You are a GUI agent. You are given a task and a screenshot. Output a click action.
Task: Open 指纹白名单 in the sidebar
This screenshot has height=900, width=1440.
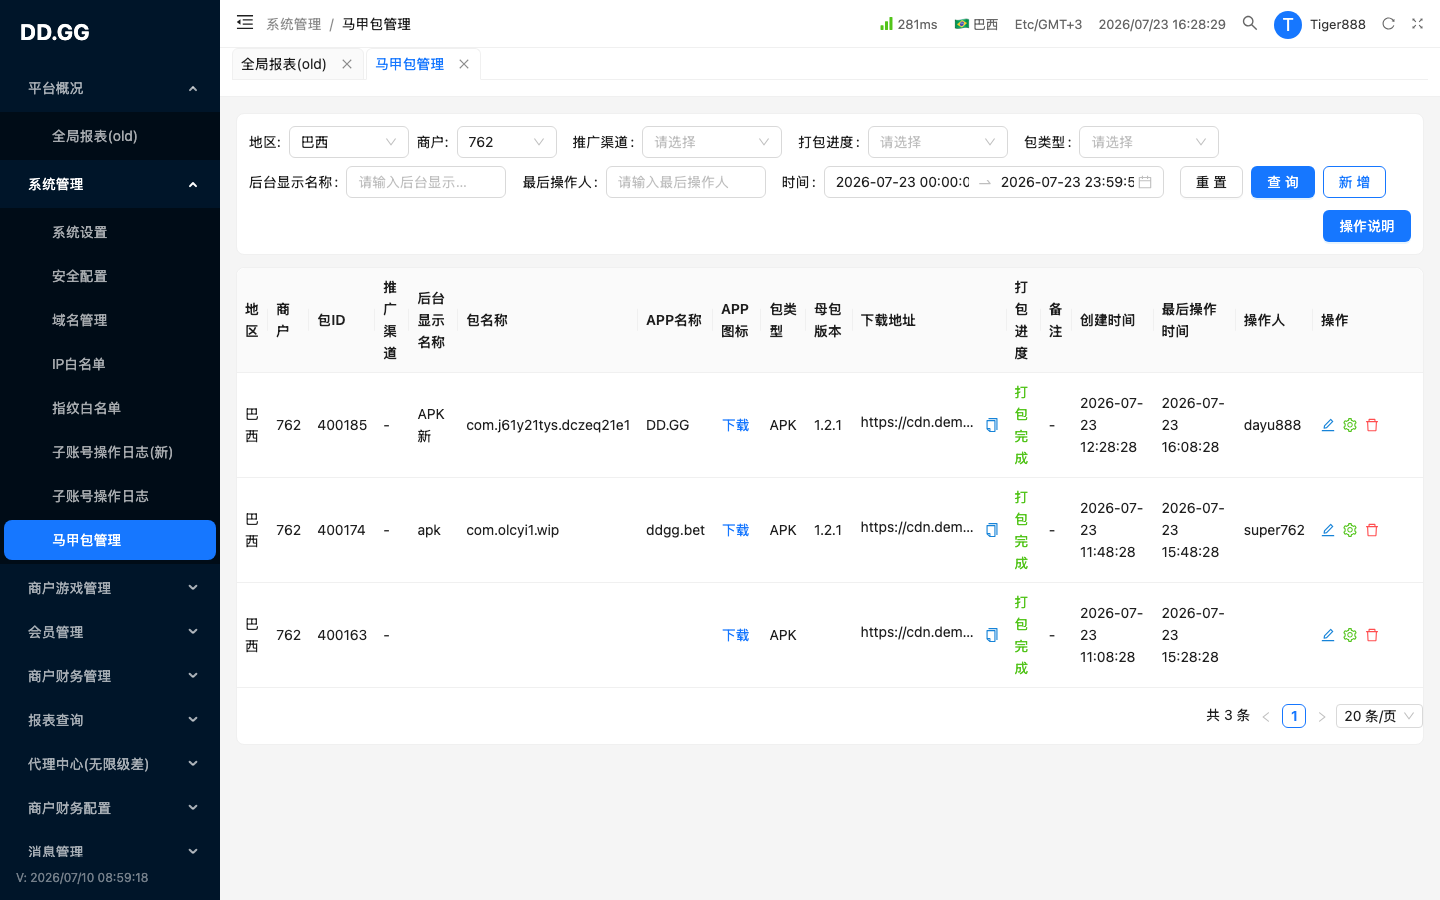point(110,408)
